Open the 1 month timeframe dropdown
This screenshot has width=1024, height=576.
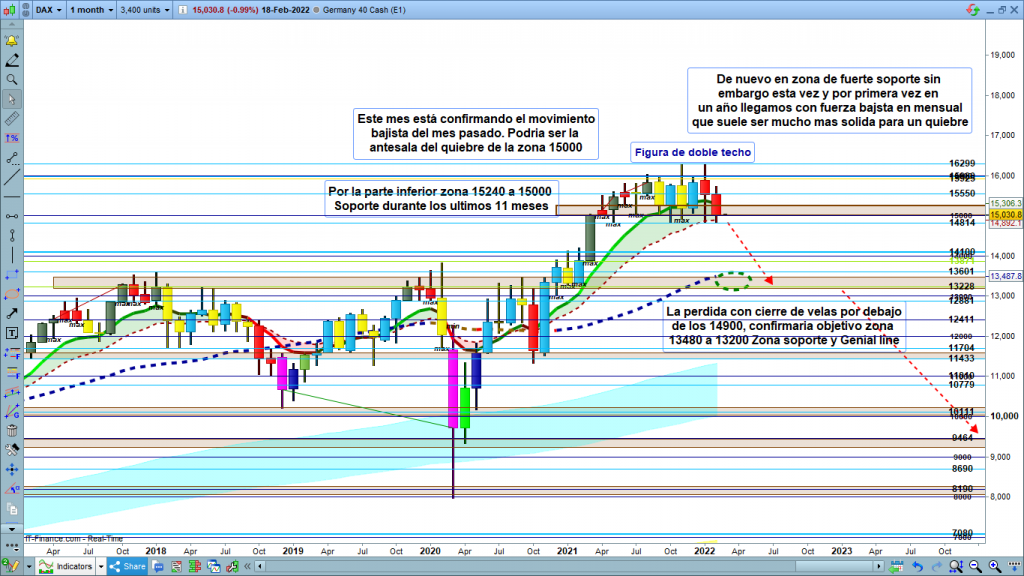(91, 10)
